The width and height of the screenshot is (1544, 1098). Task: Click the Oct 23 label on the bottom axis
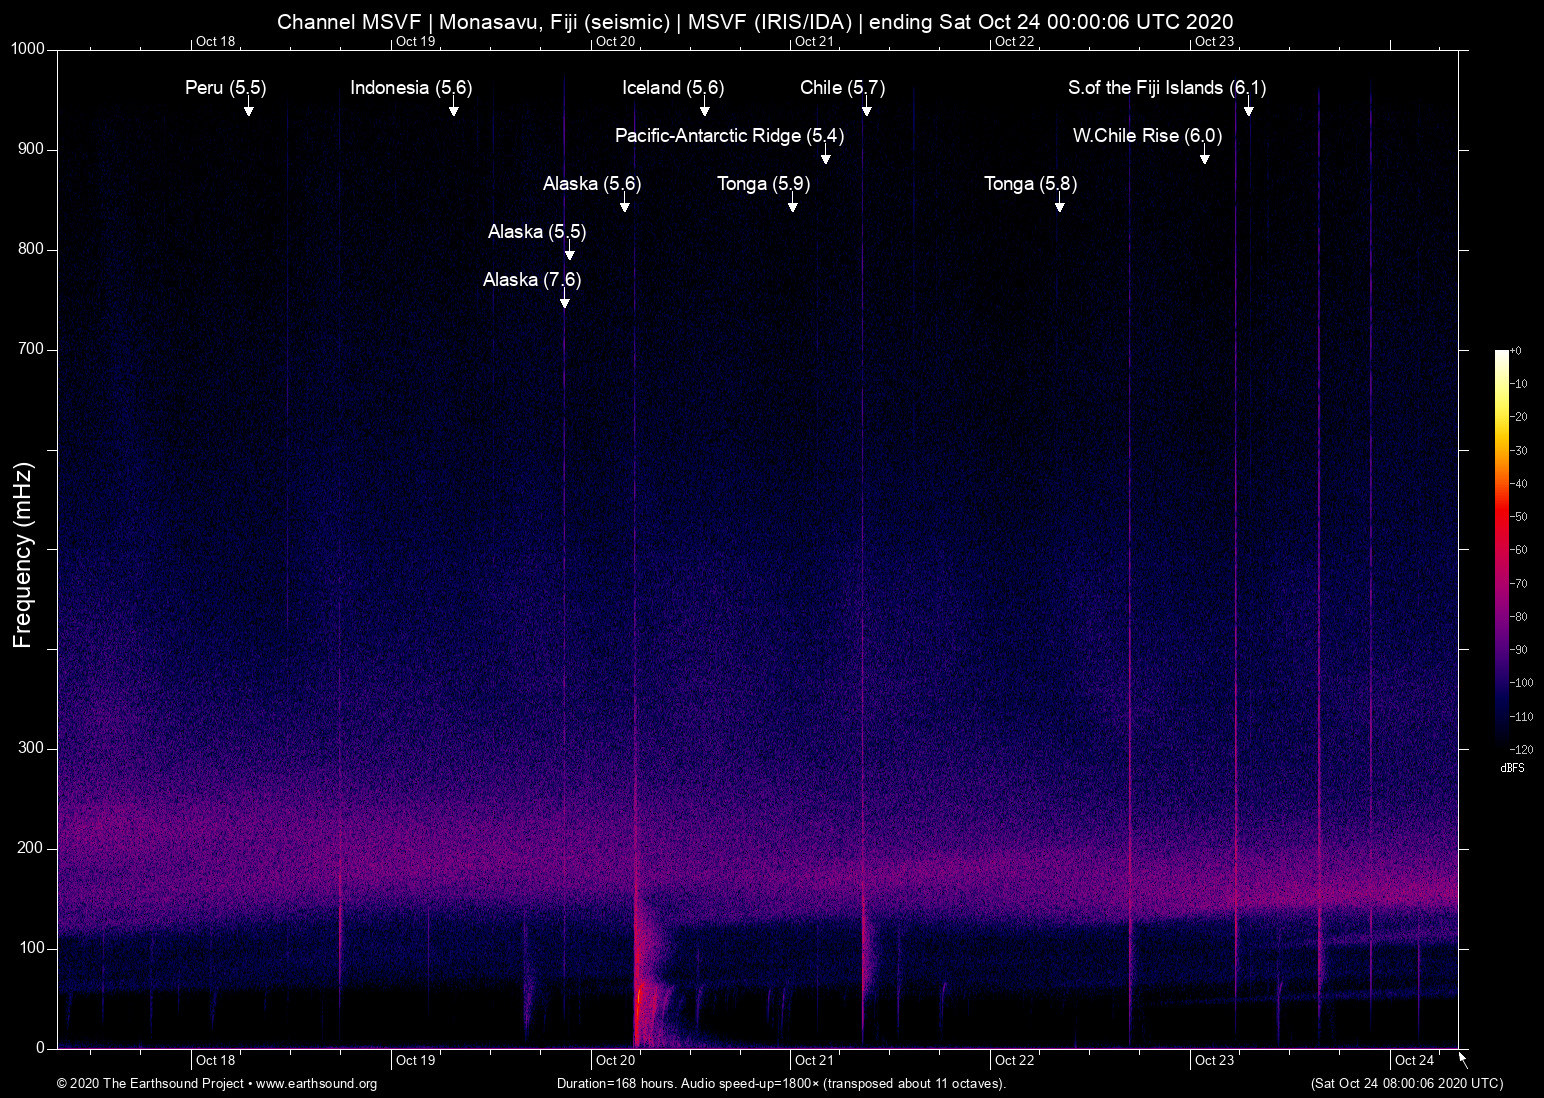click(1215, 1061)
